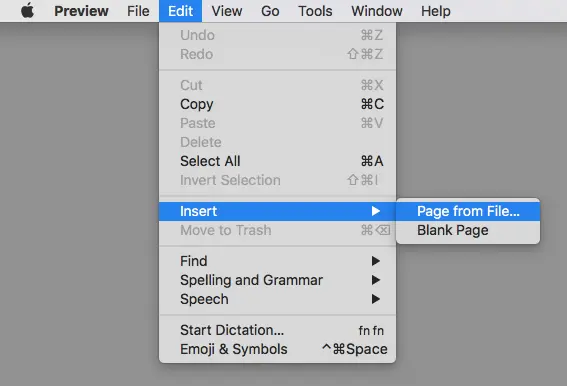
Task: Open the Apple menu
Action: tap(27, 11)
